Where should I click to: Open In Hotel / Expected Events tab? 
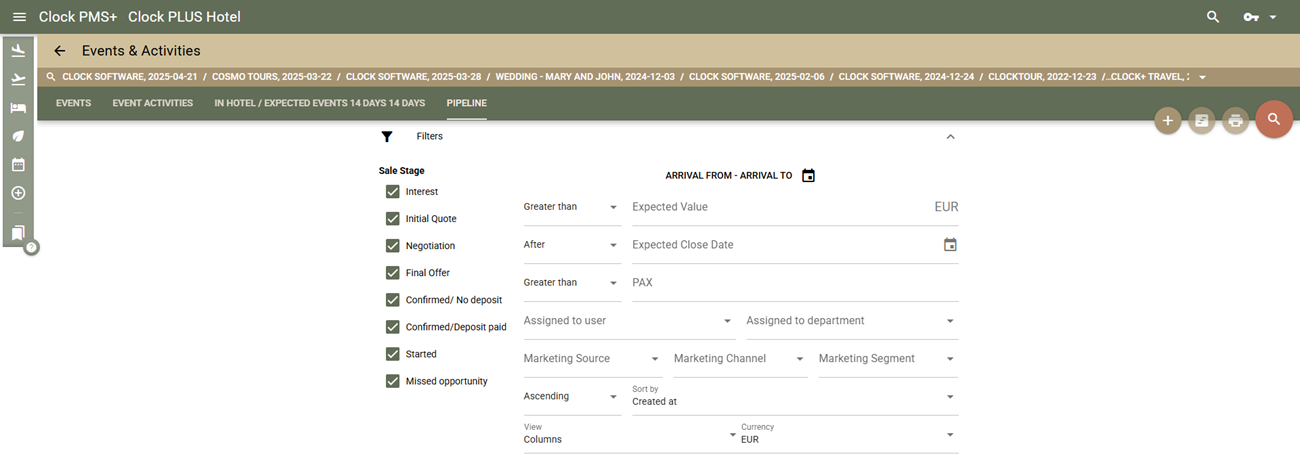[x=320, y=103]
